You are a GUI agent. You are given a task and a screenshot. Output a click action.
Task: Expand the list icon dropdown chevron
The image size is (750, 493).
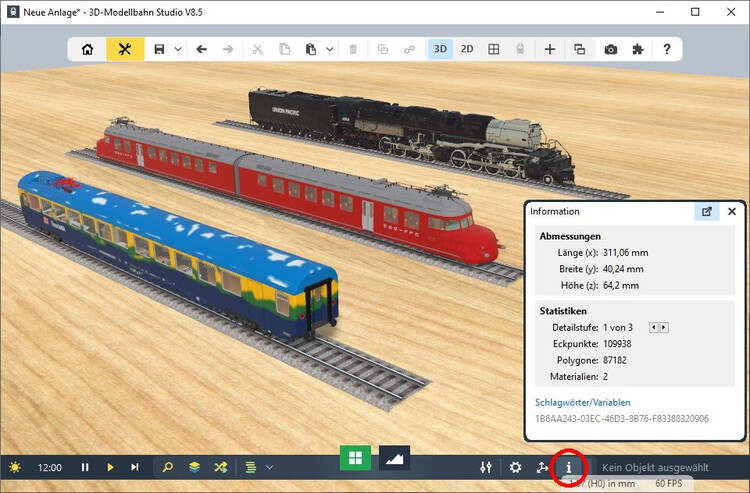tap(269, 467)
